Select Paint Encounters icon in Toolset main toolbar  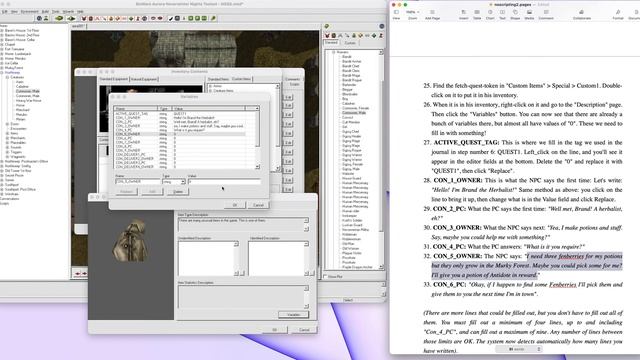[x=97, y=18]
